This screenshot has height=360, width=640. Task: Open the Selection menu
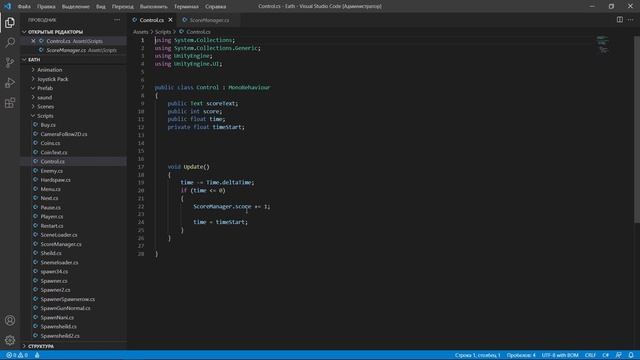pyautogui.click(x=76, y=7)
